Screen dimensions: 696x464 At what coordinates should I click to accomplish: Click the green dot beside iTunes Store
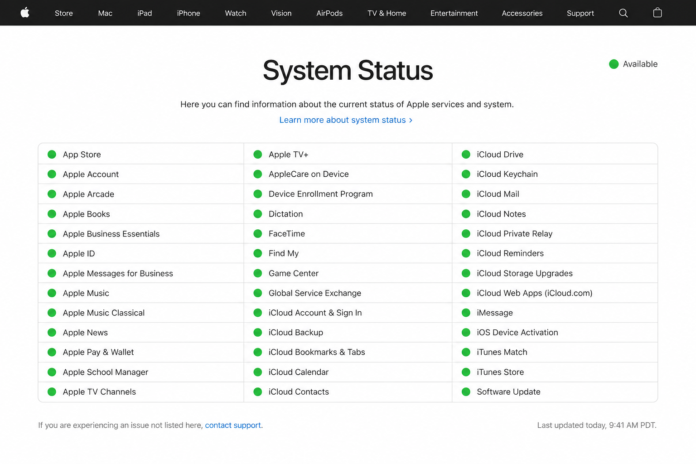[x=466, y=372]
